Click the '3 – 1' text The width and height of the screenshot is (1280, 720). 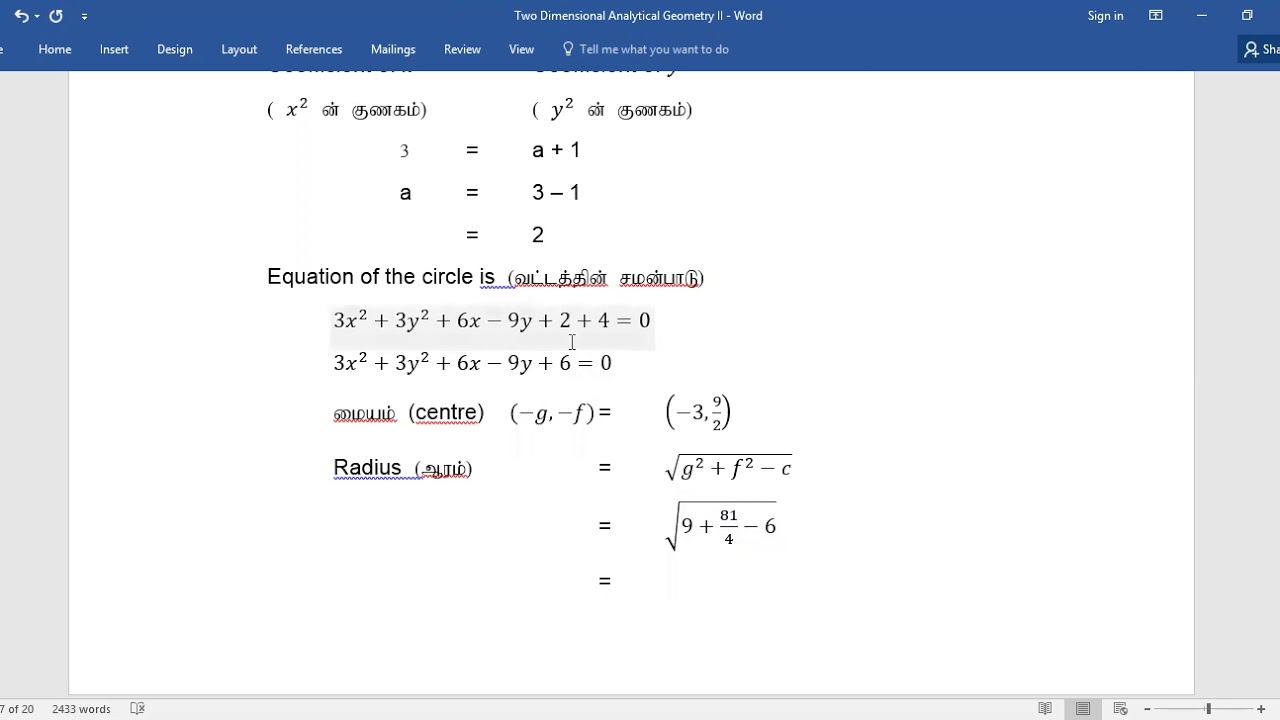tap(556, 192)
